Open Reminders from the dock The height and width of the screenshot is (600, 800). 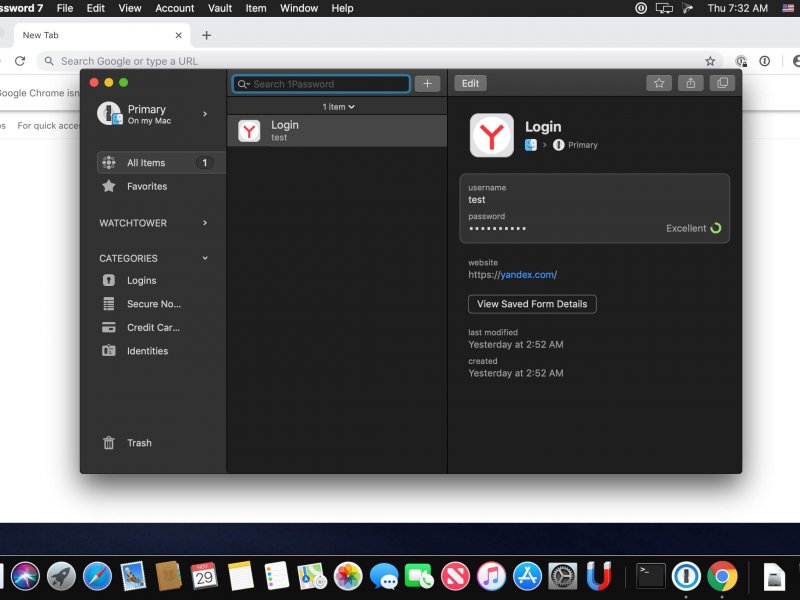[x=276, y=576]
